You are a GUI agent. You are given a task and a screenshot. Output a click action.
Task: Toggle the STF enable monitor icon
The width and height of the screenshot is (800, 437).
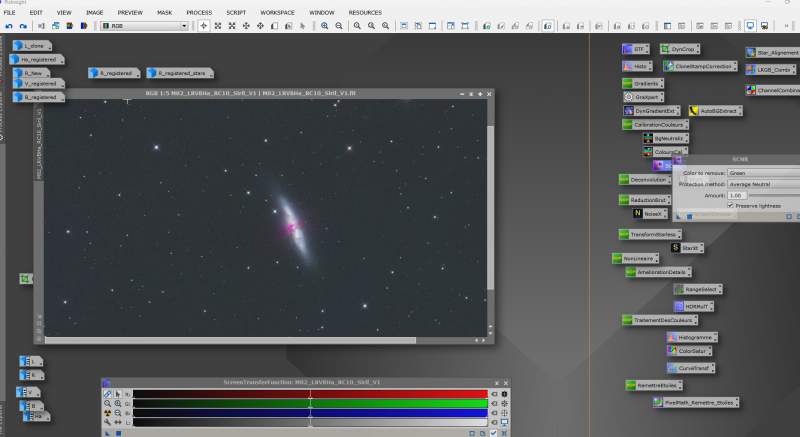[x=505, y=422]
